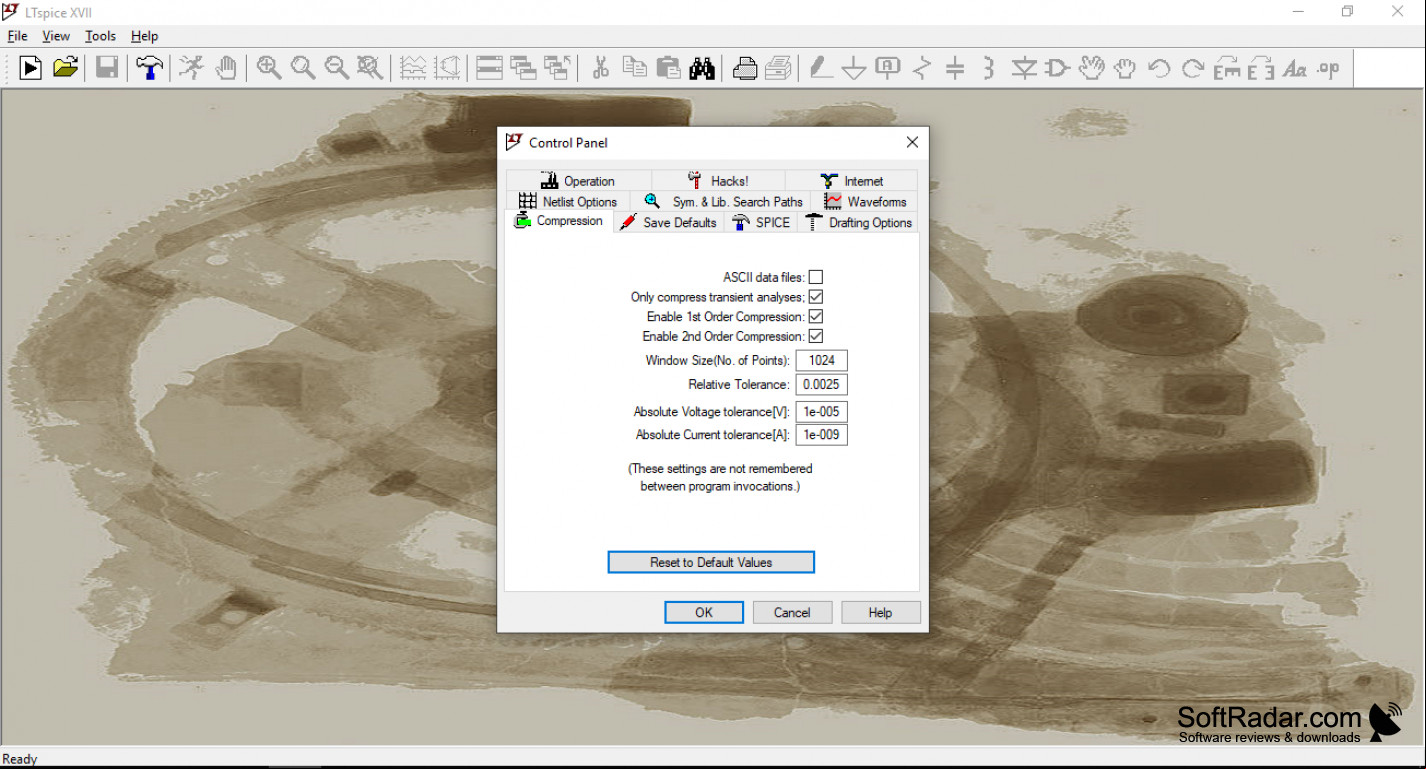The height and width of the screenshot is (769, 1426).
Task: Select the Label Net tool
Action: (887, 68)
